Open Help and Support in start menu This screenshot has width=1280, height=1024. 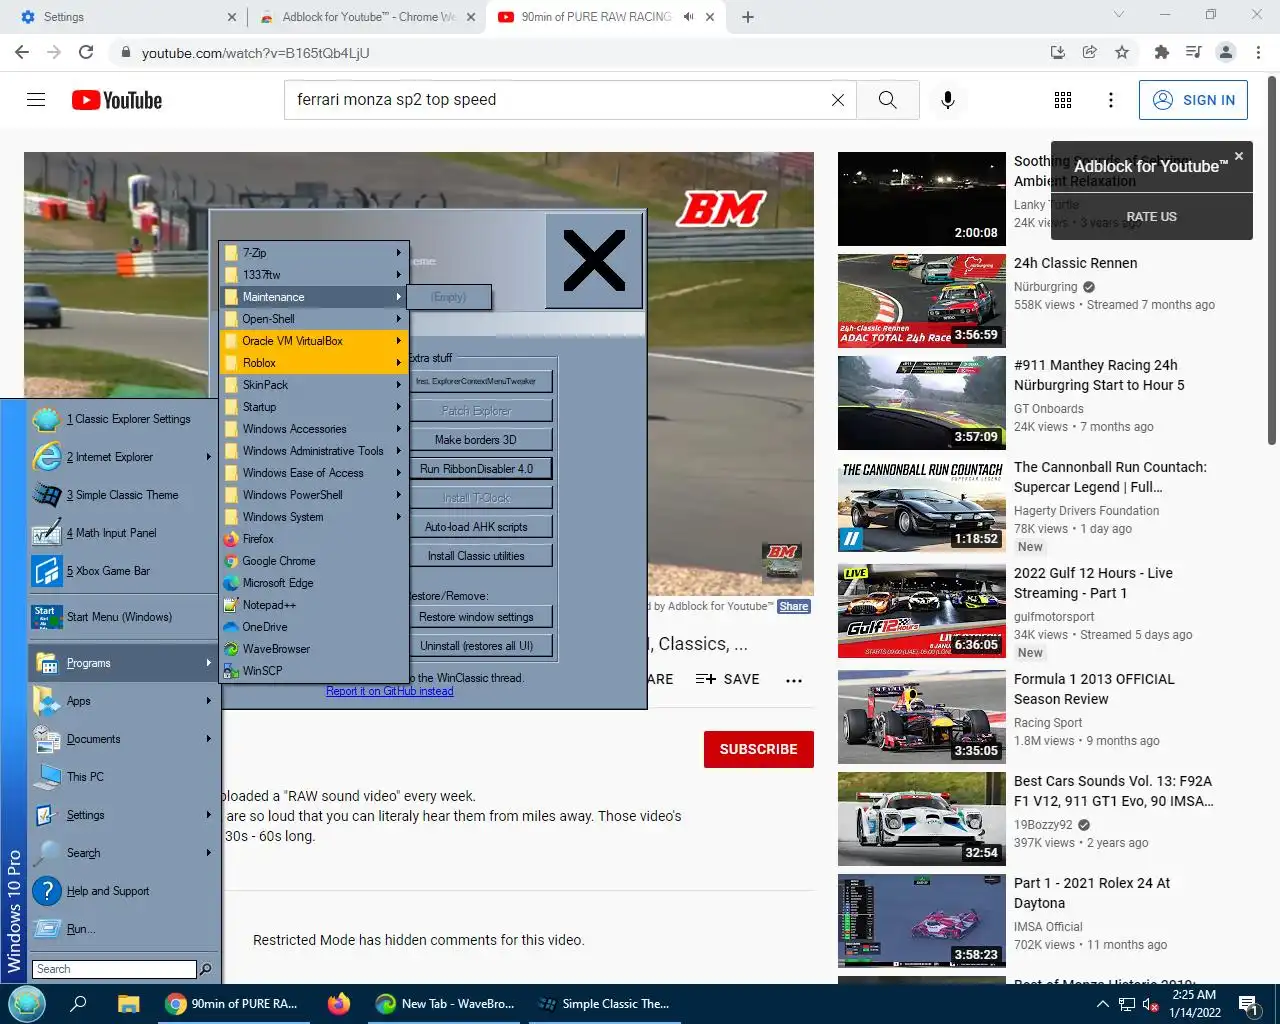(x=123, y=891)
